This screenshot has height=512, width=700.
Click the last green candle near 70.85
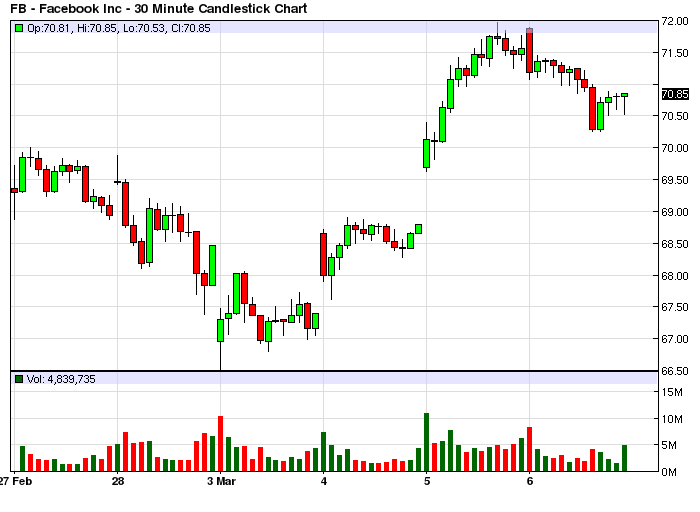point(624,95)
